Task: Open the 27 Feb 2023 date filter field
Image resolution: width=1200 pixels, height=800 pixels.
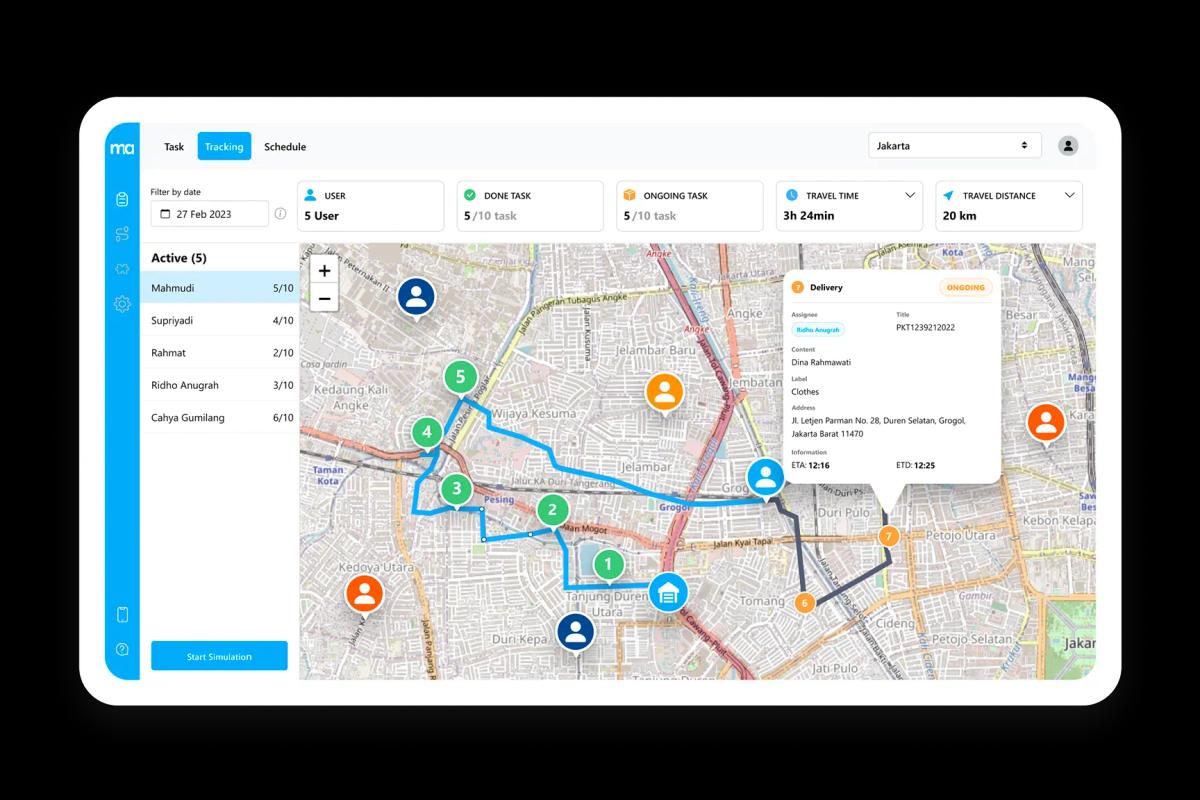Action: (x=209, y=213)
